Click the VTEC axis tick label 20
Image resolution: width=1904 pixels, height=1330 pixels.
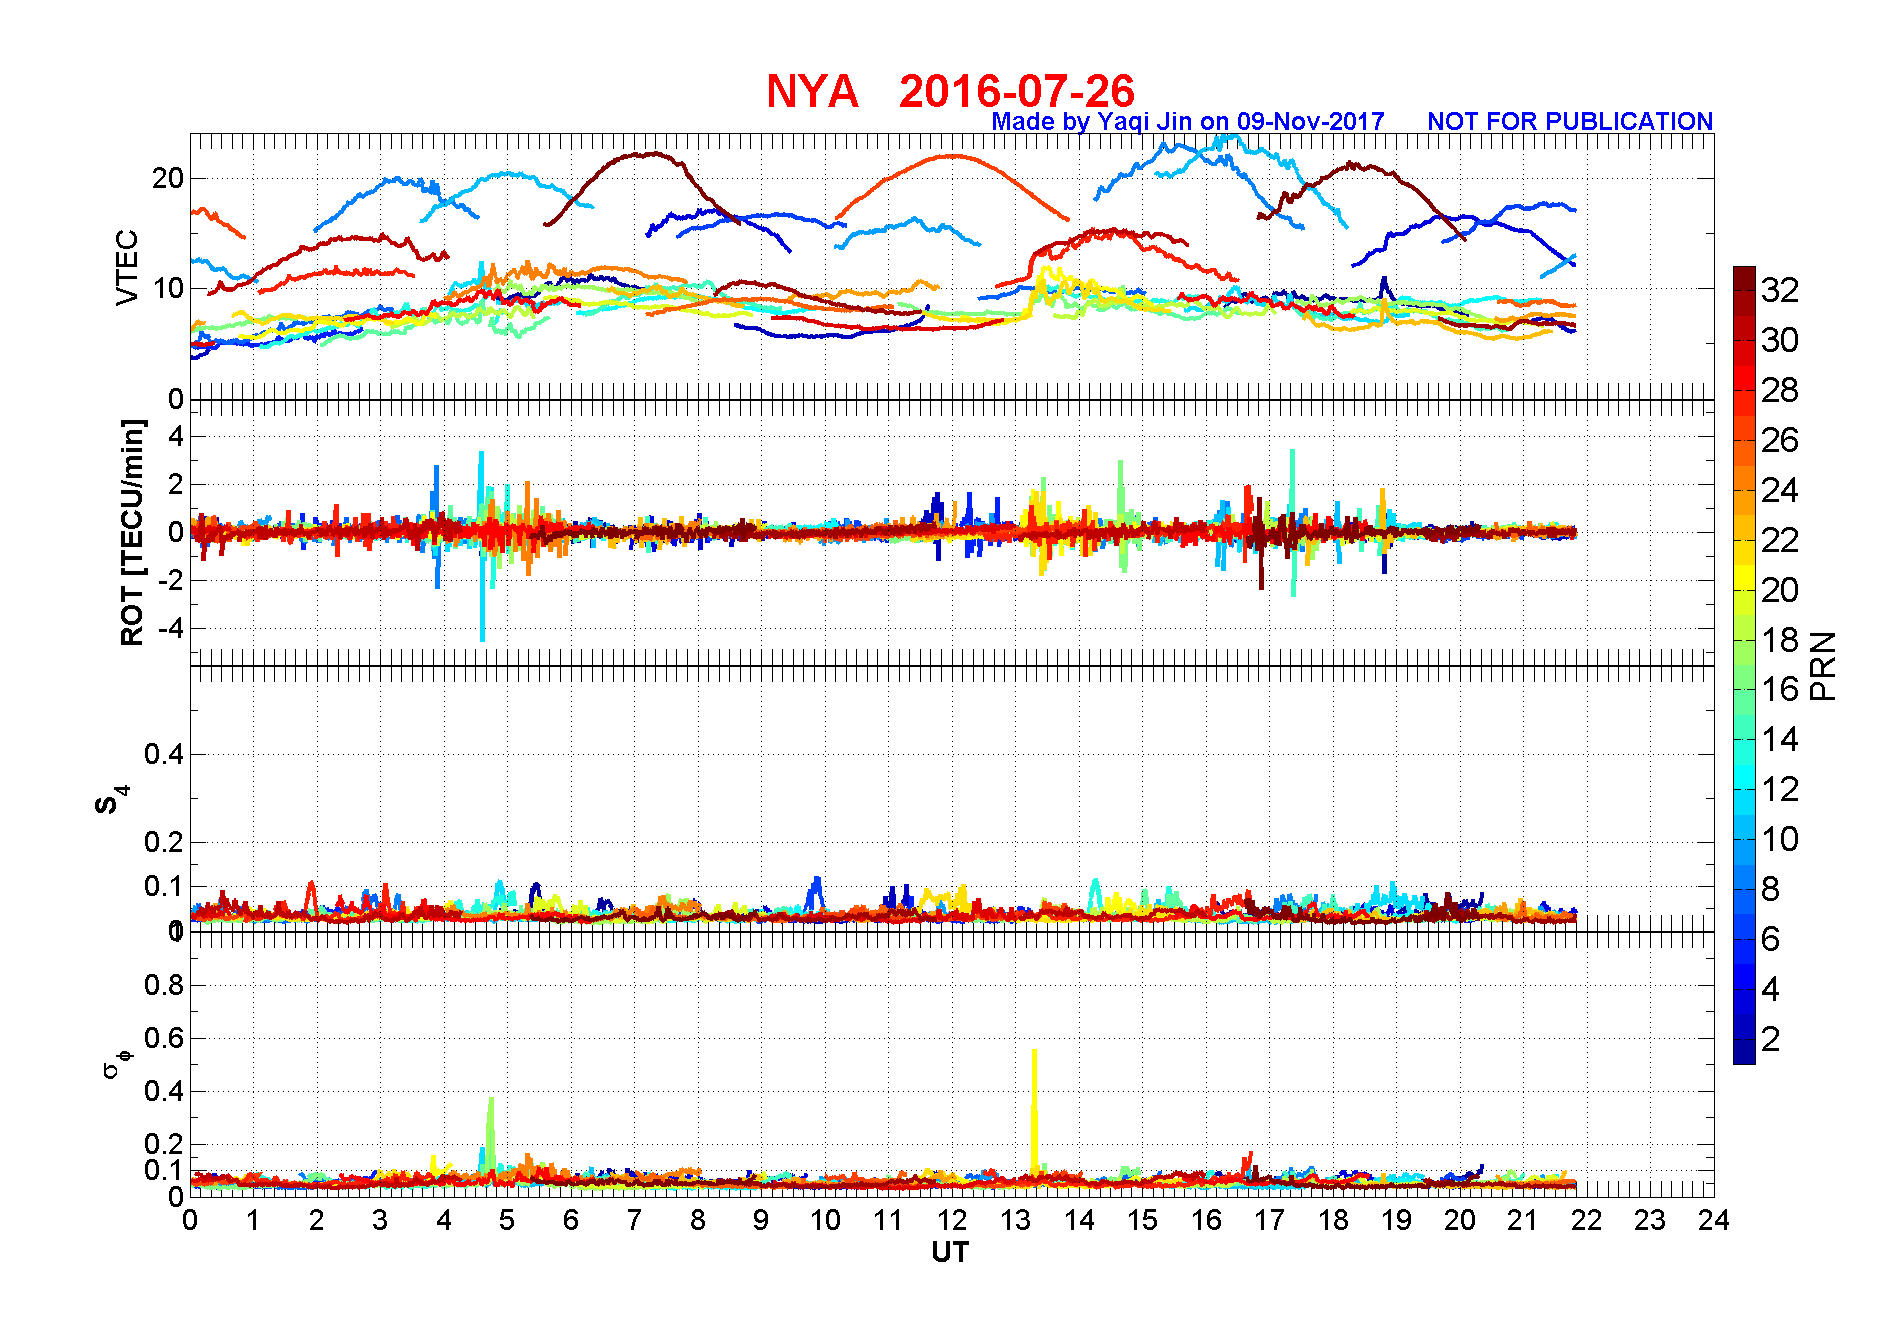click(168, 179)
